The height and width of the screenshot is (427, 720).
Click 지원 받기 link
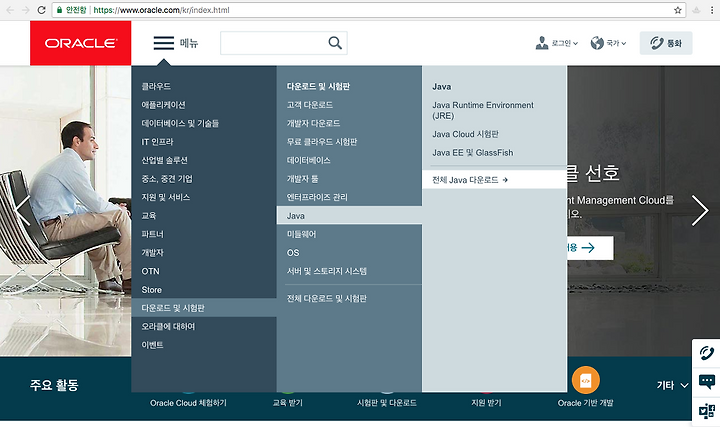click(x=487, y=403)
